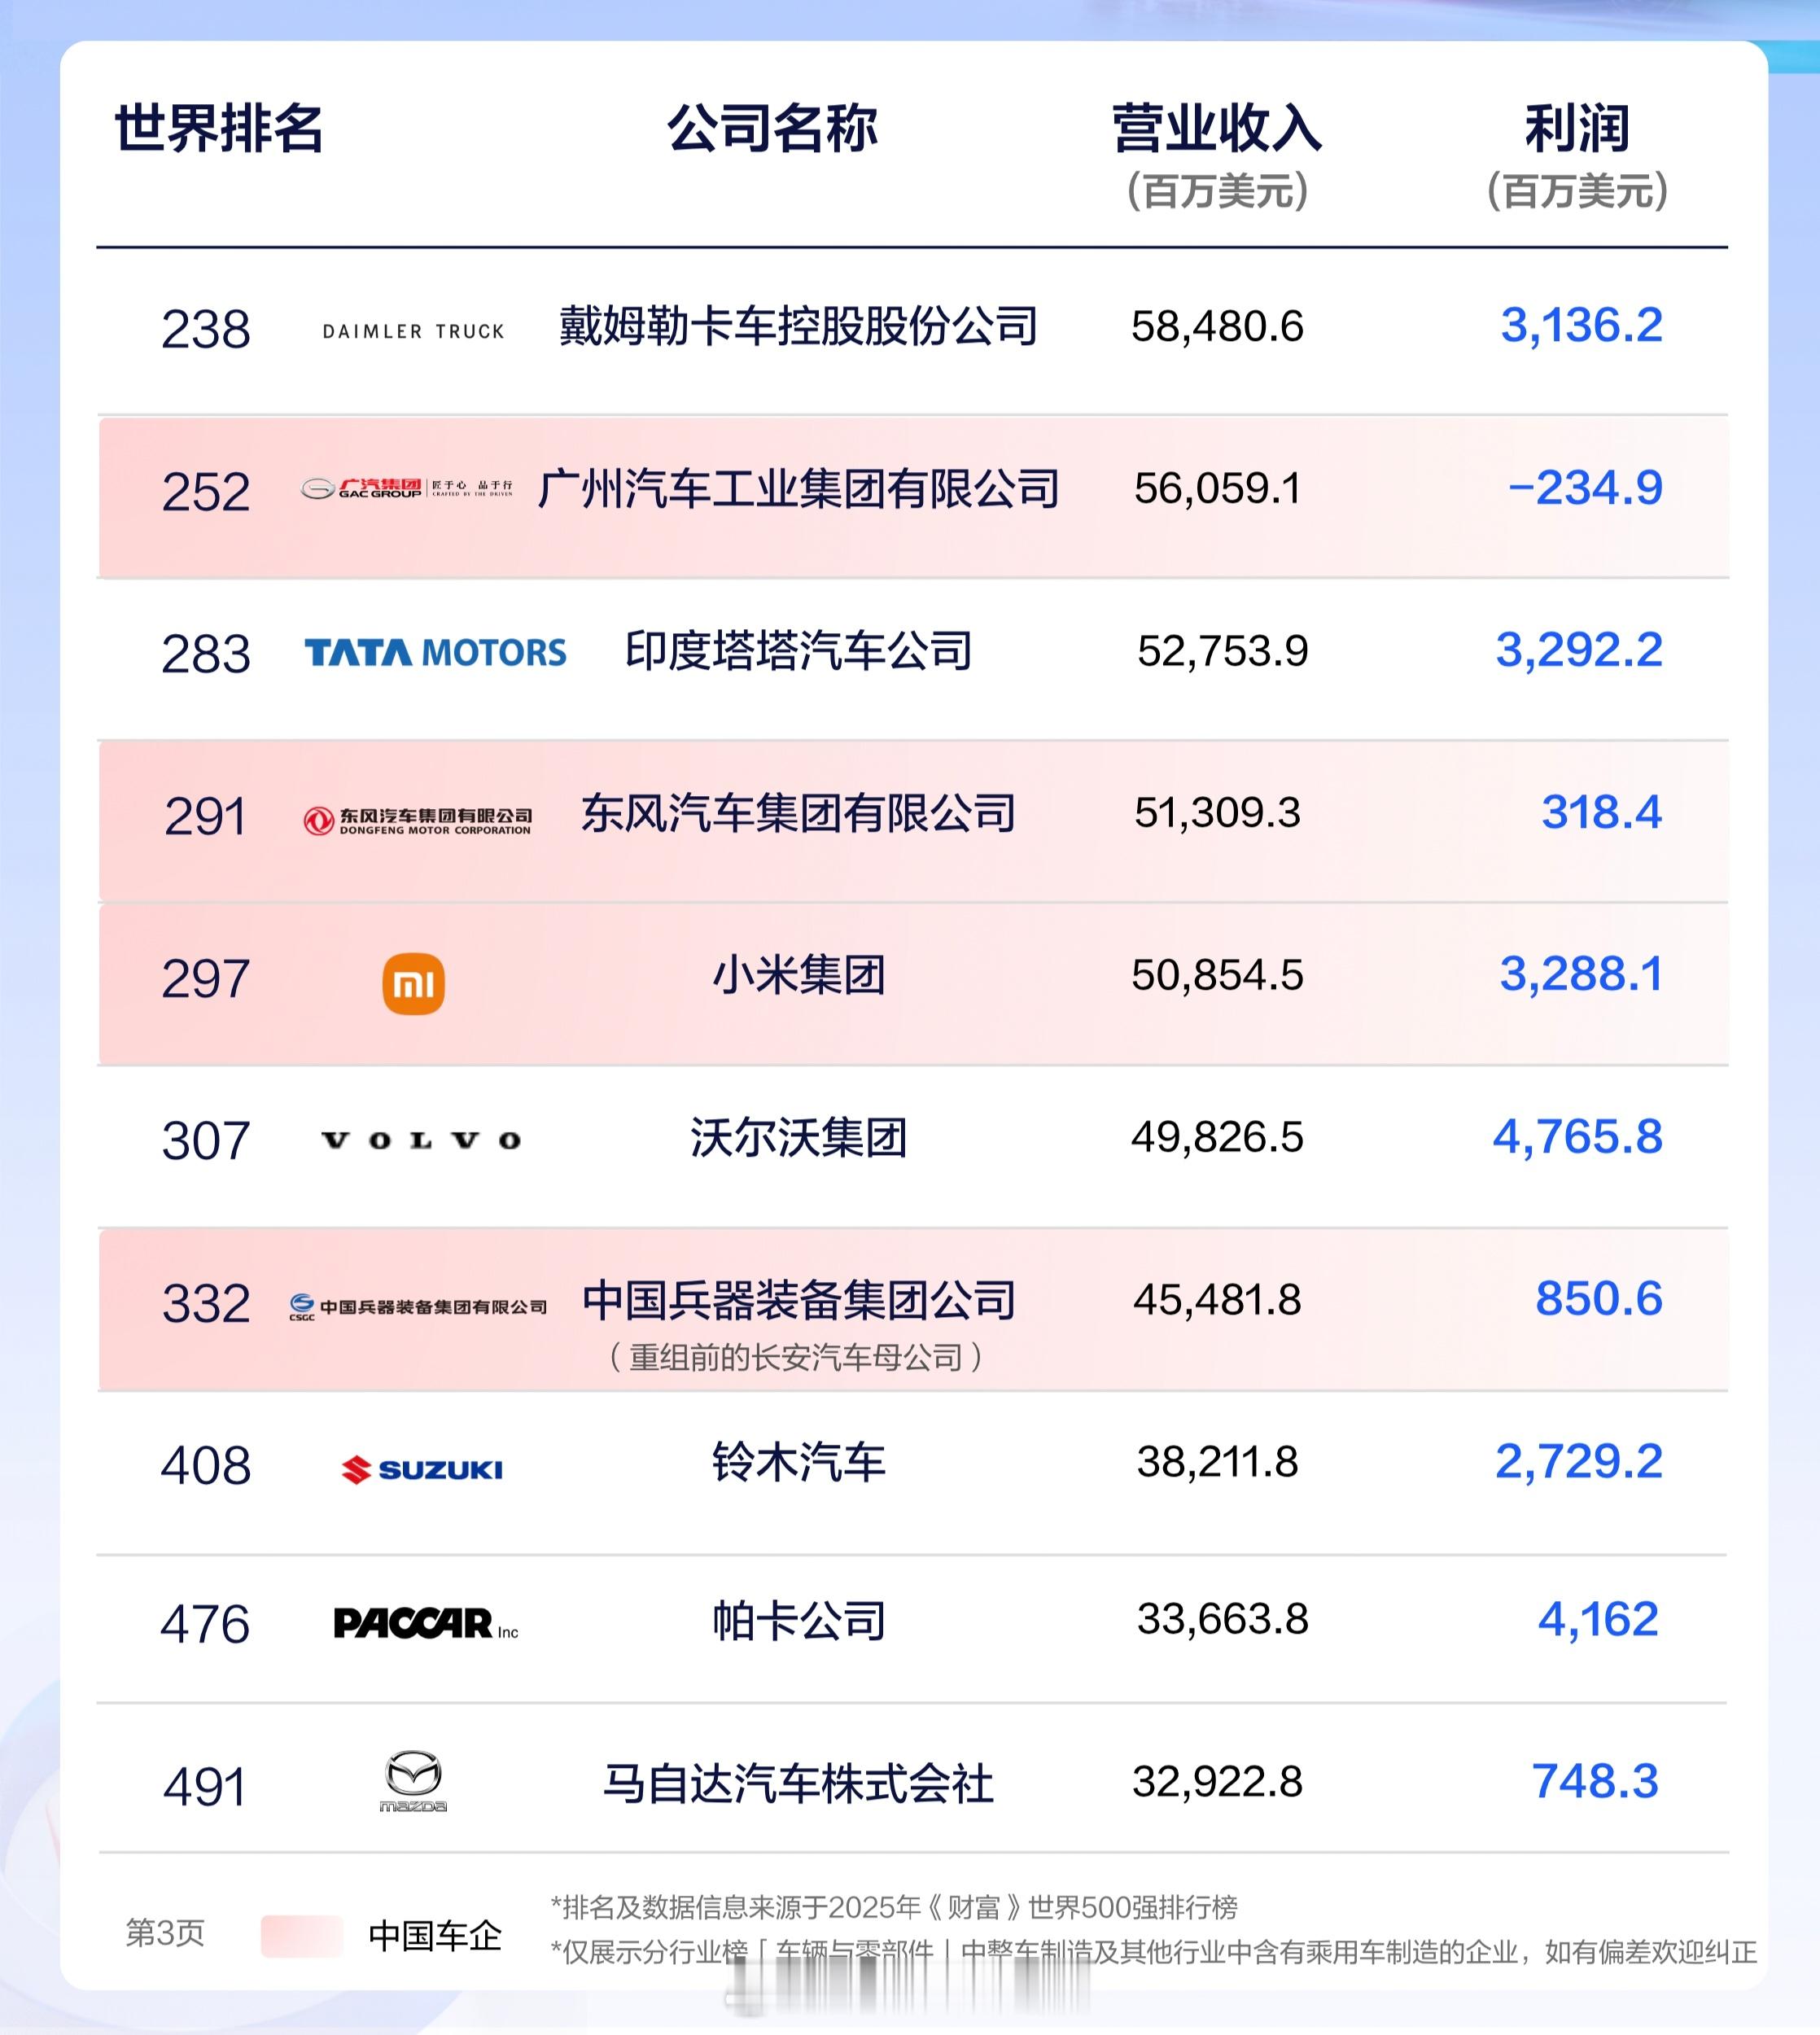
Task: Click revenue value 49,826.5
Action: click(x=1217, y=1138)
